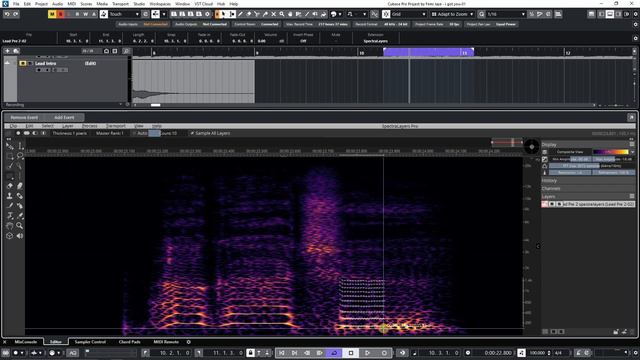The image size is (640, 360).
Task: Open the Touch automation mode dropdown
Action: 124,14
